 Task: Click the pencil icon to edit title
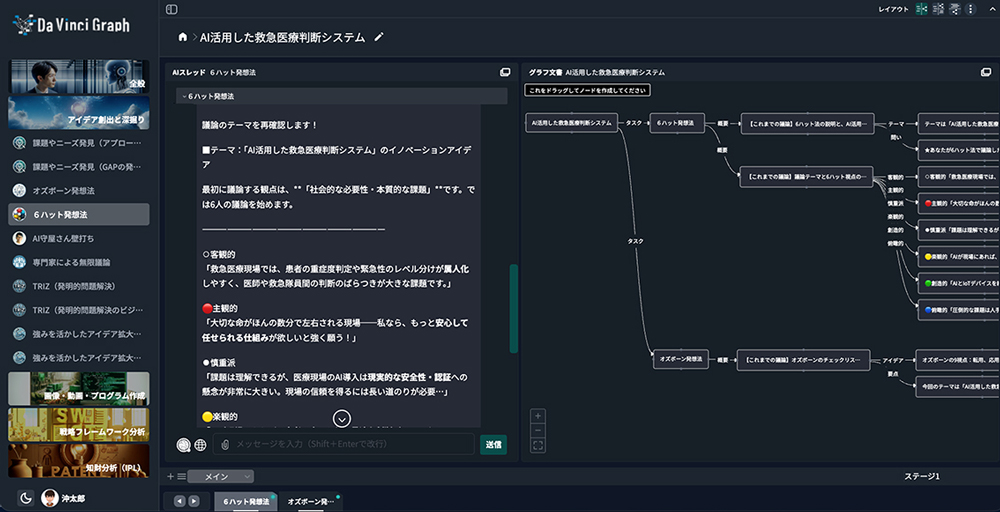tap(378, 37)
